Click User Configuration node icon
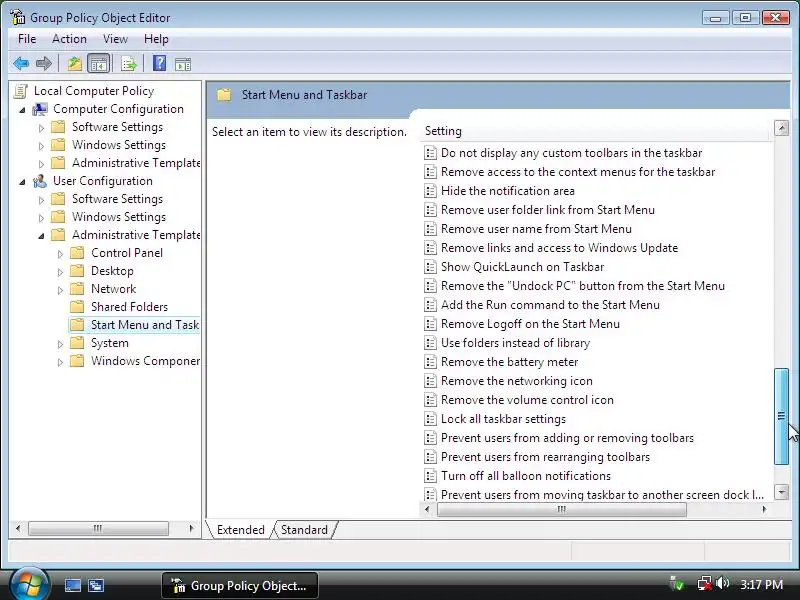 (40, 181)
